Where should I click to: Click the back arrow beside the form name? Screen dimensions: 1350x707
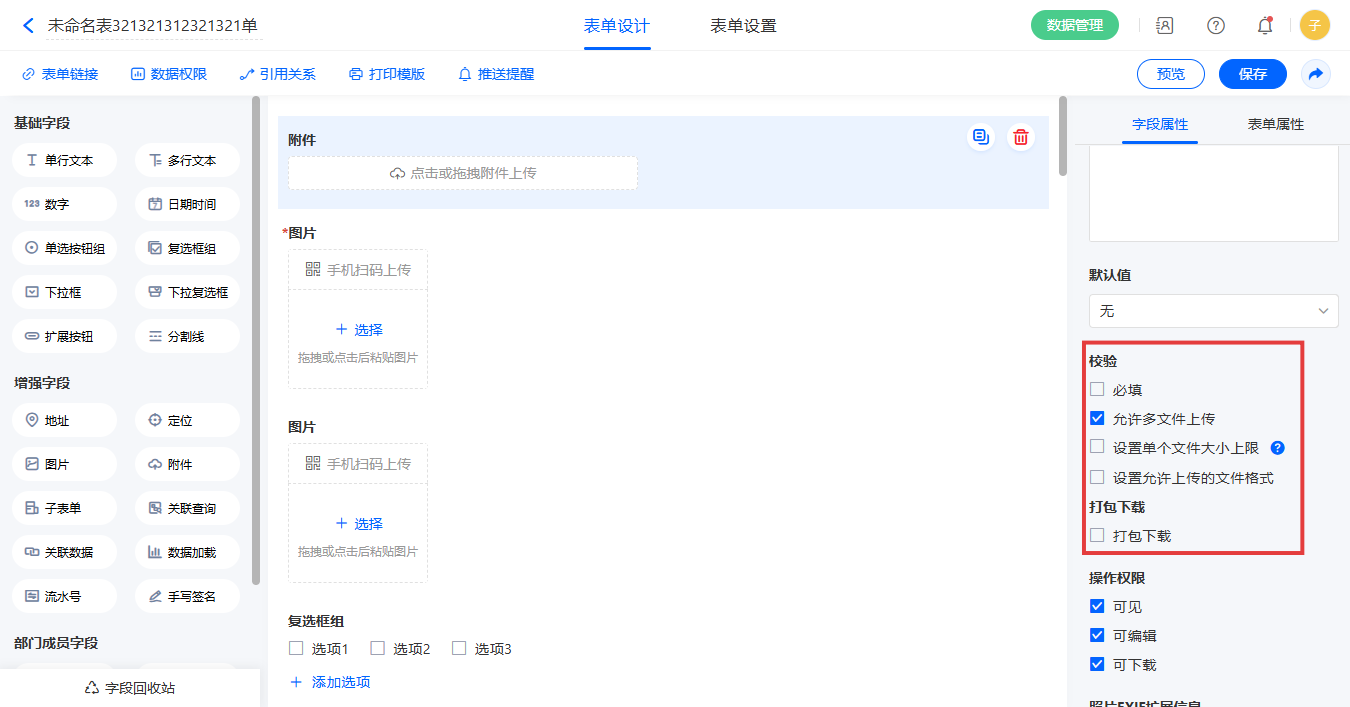(28, 26)
